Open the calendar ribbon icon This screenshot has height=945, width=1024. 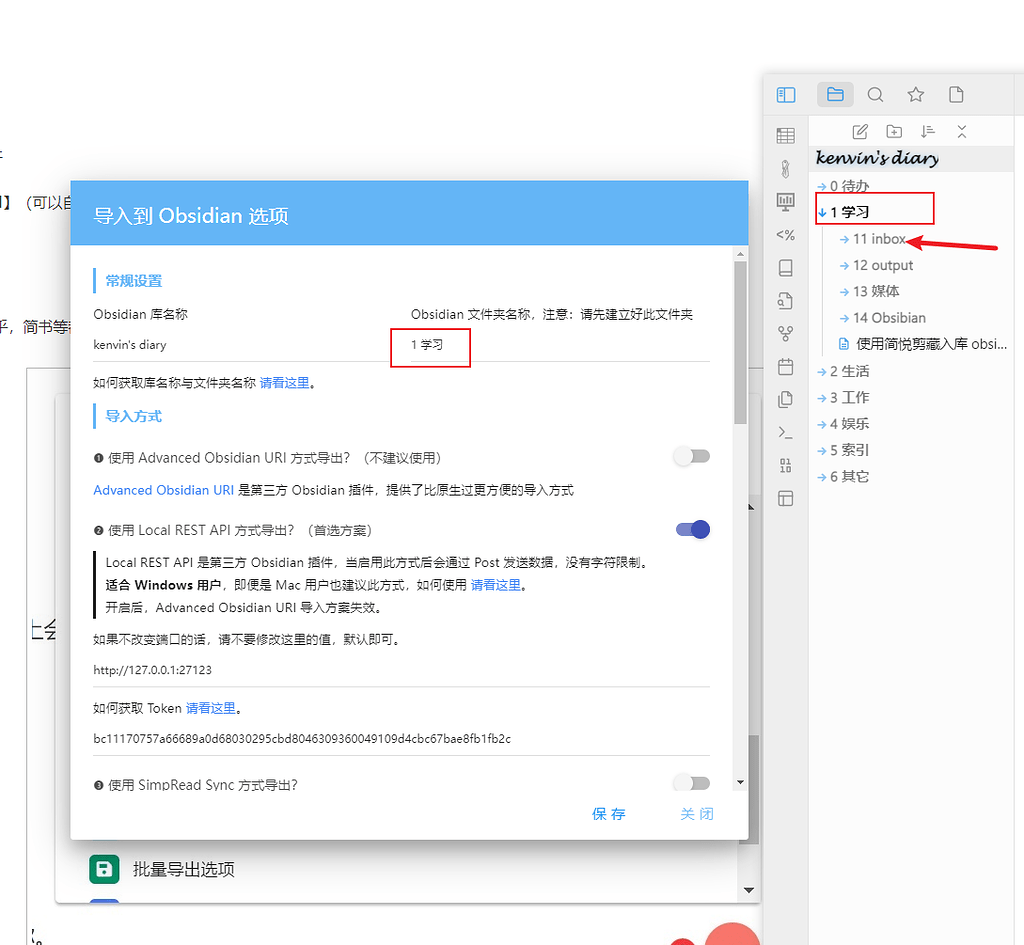click(x=786, y=367)
